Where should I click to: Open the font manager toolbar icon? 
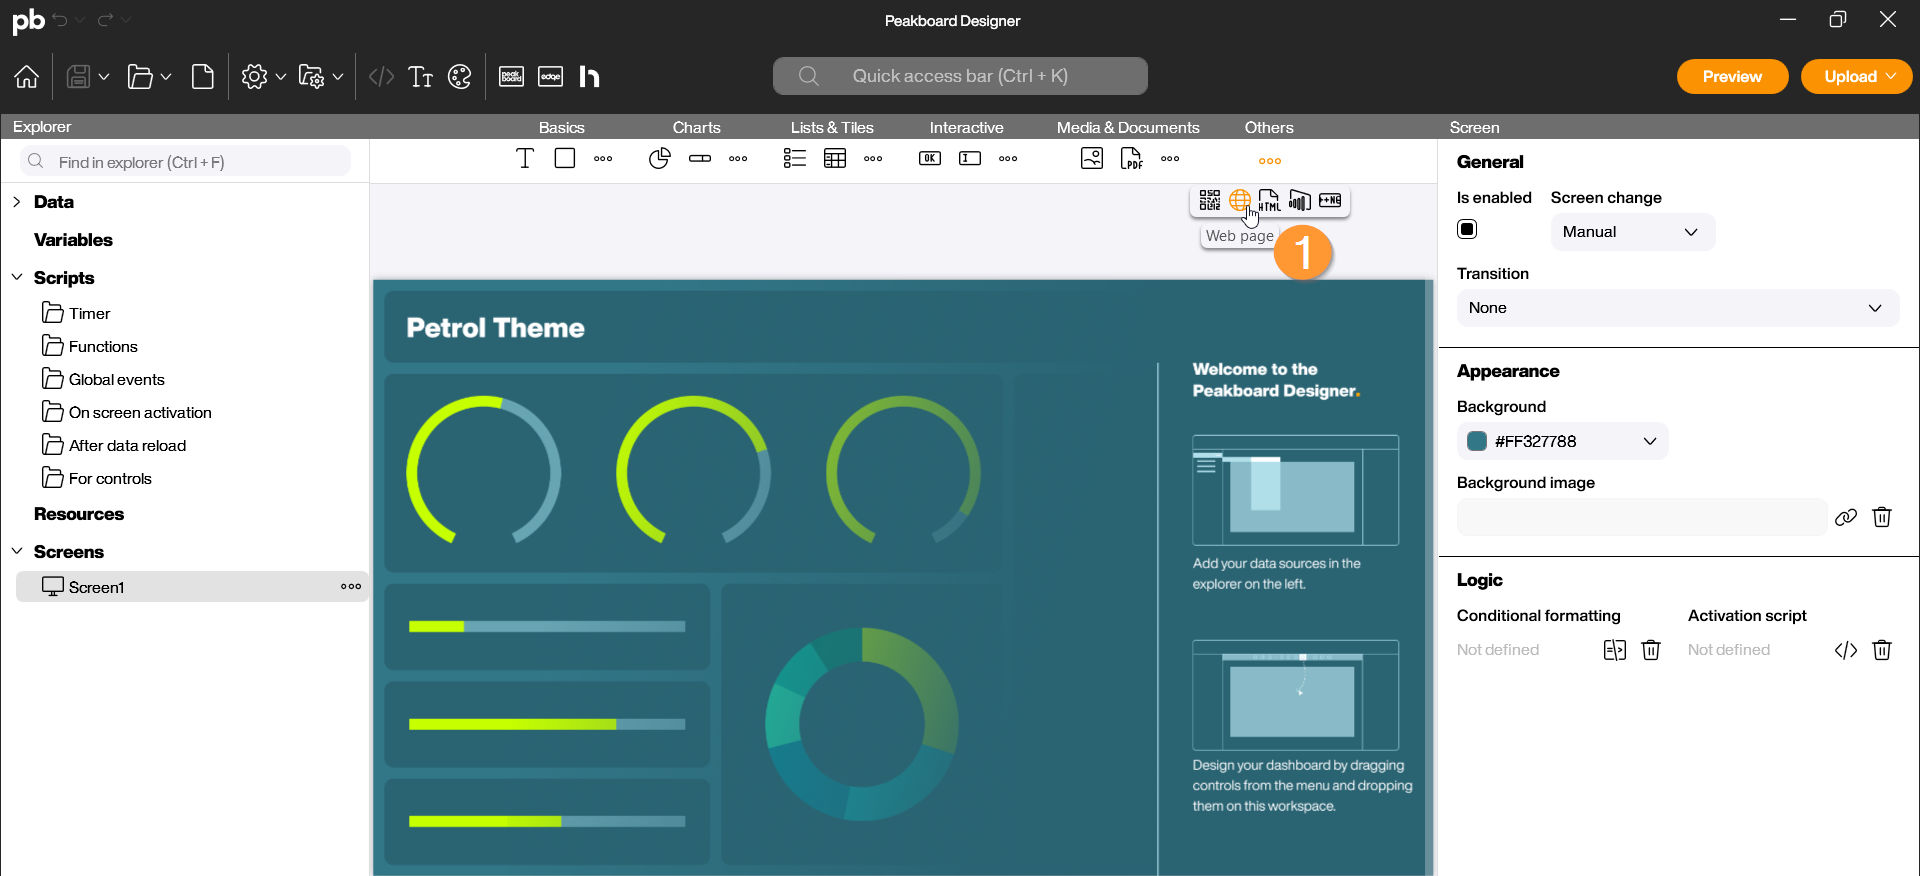[420, 77]
